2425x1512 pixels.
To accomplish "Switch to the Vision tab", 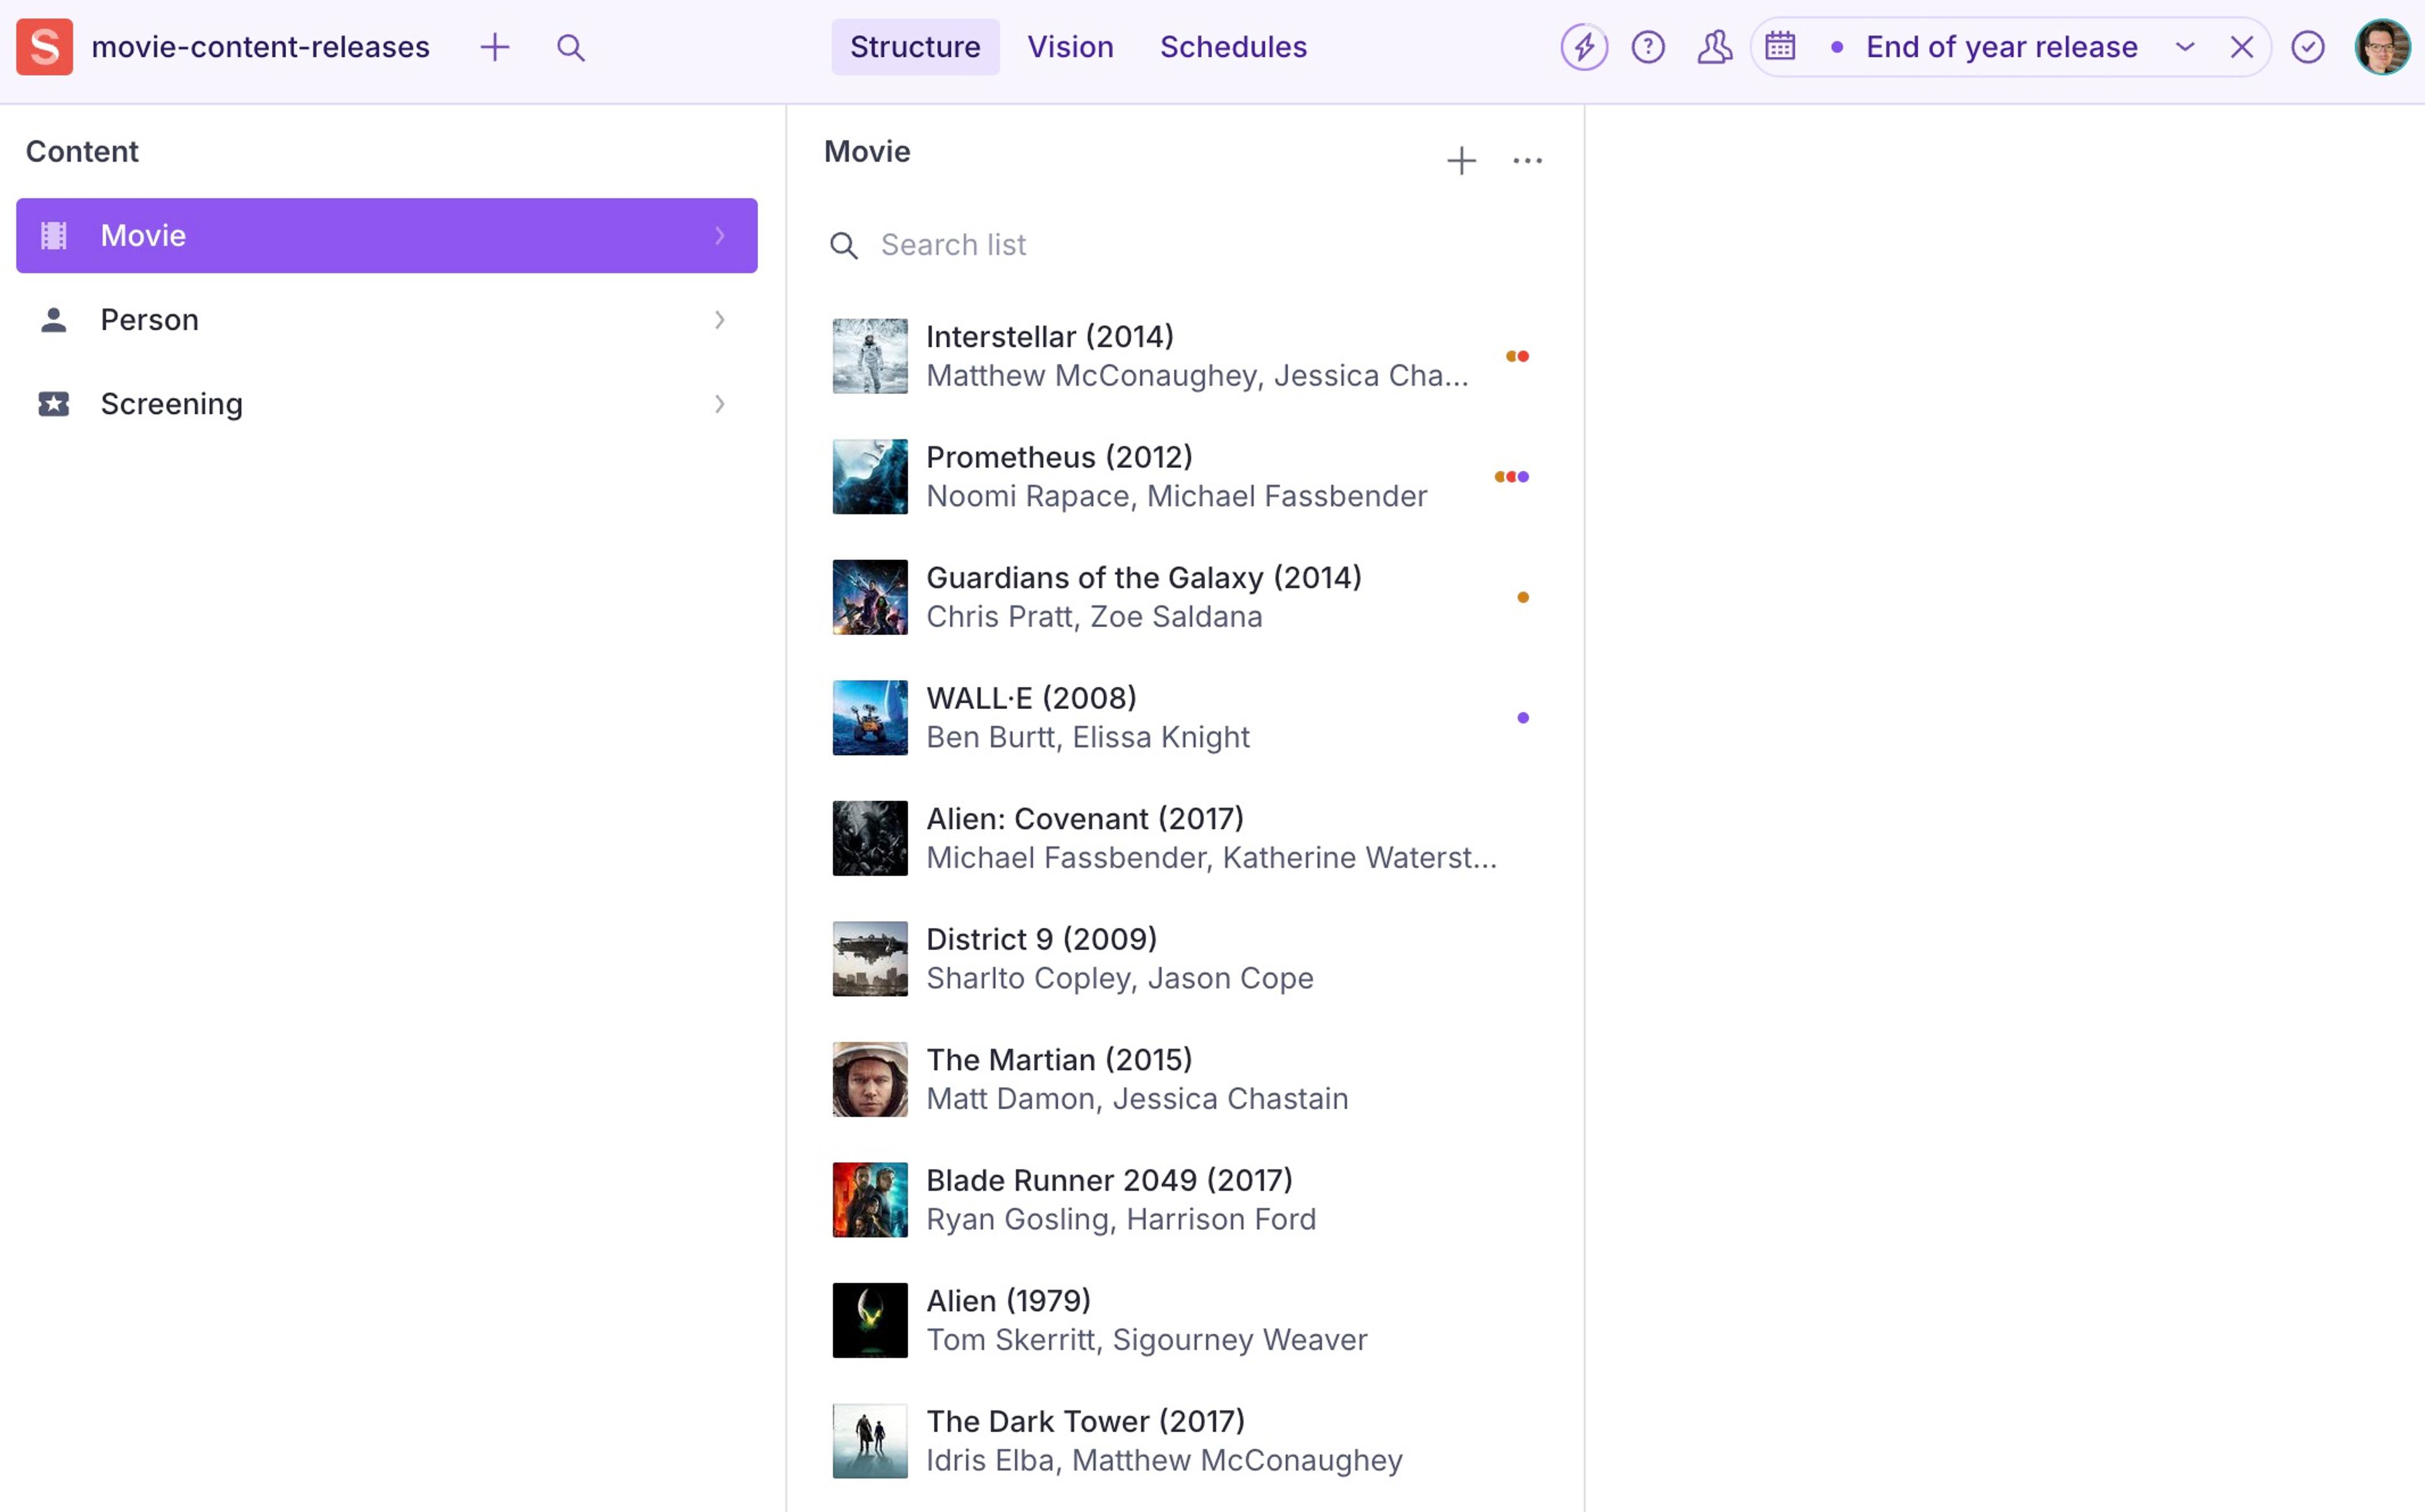I will pos(1070,47).
